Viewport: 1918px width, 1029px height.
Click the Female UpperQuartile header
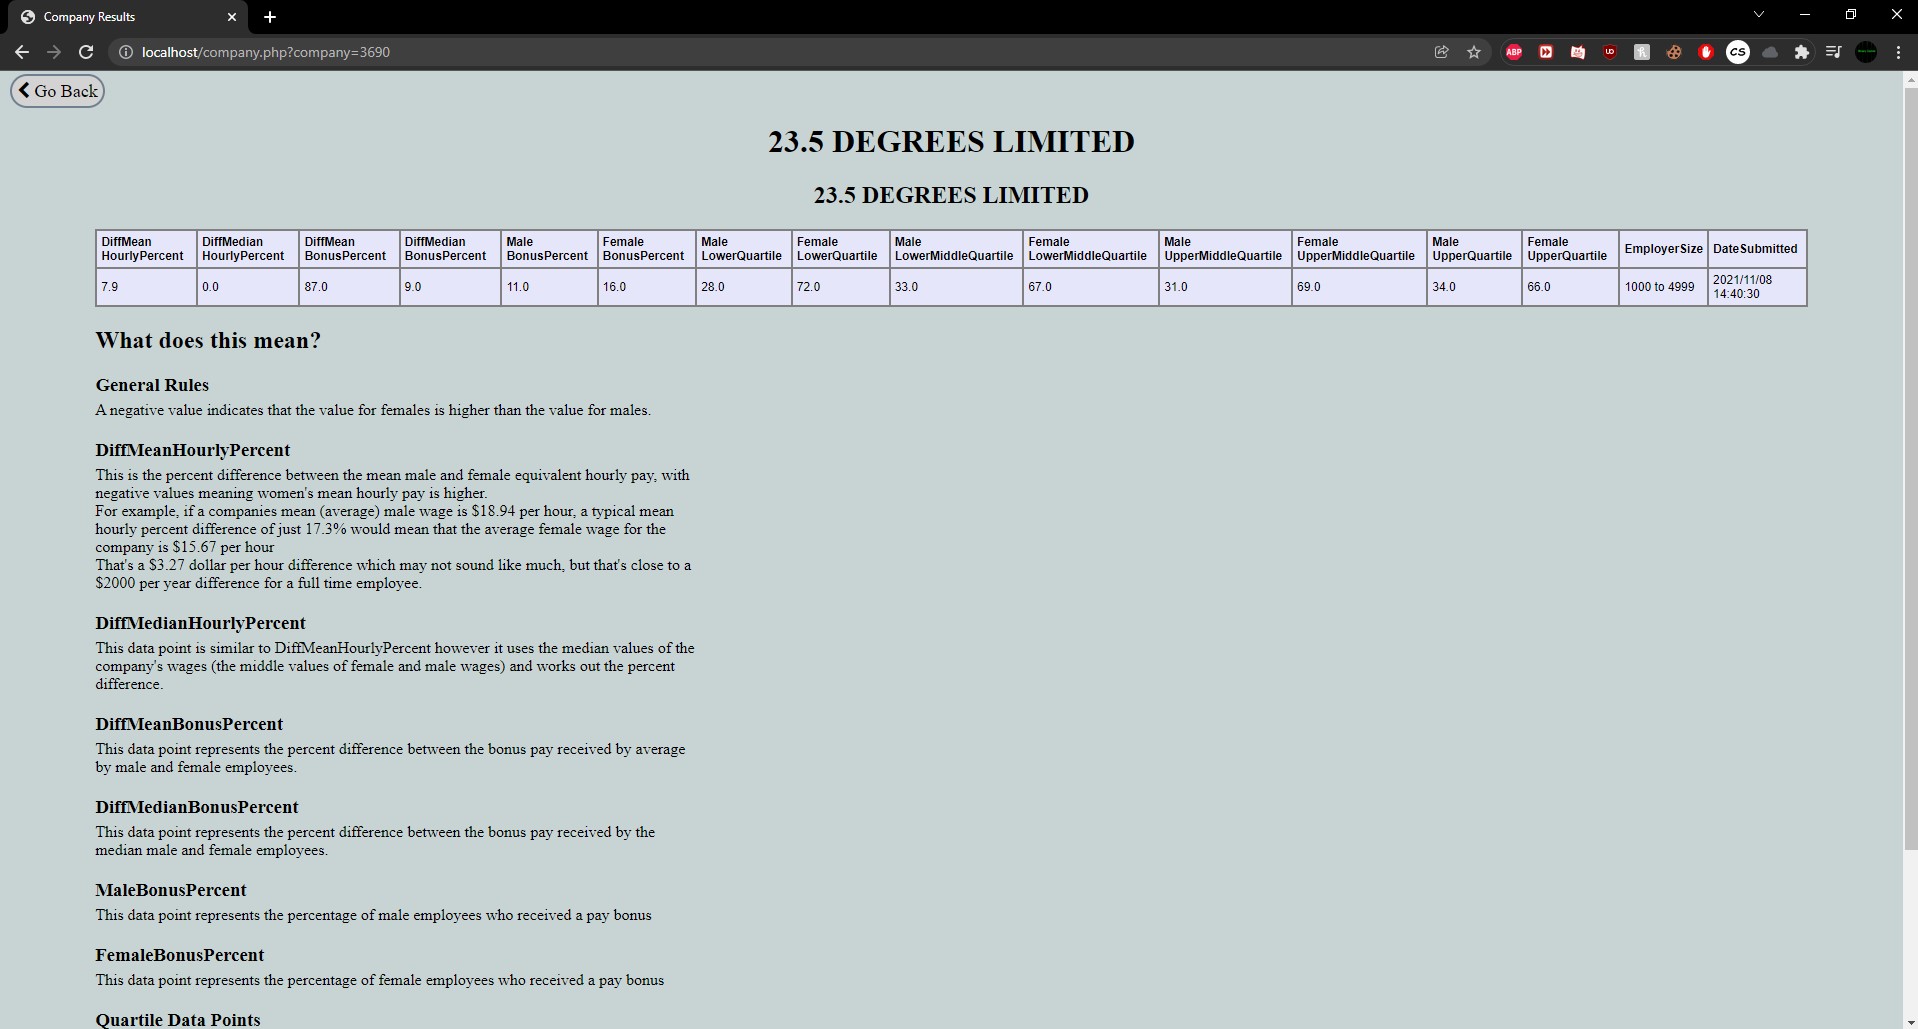[1570, 249]
